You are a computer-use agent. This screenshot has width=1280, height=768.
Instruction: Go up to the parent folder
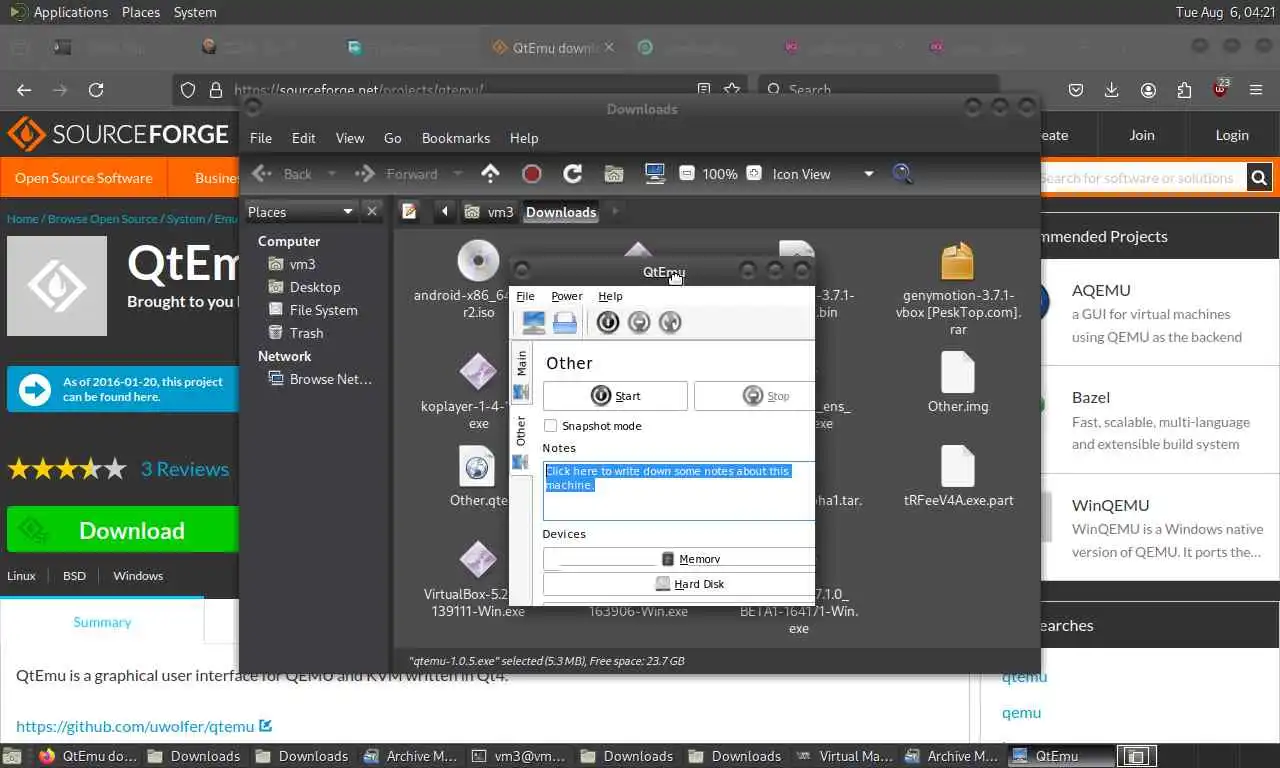click(490, 174)
